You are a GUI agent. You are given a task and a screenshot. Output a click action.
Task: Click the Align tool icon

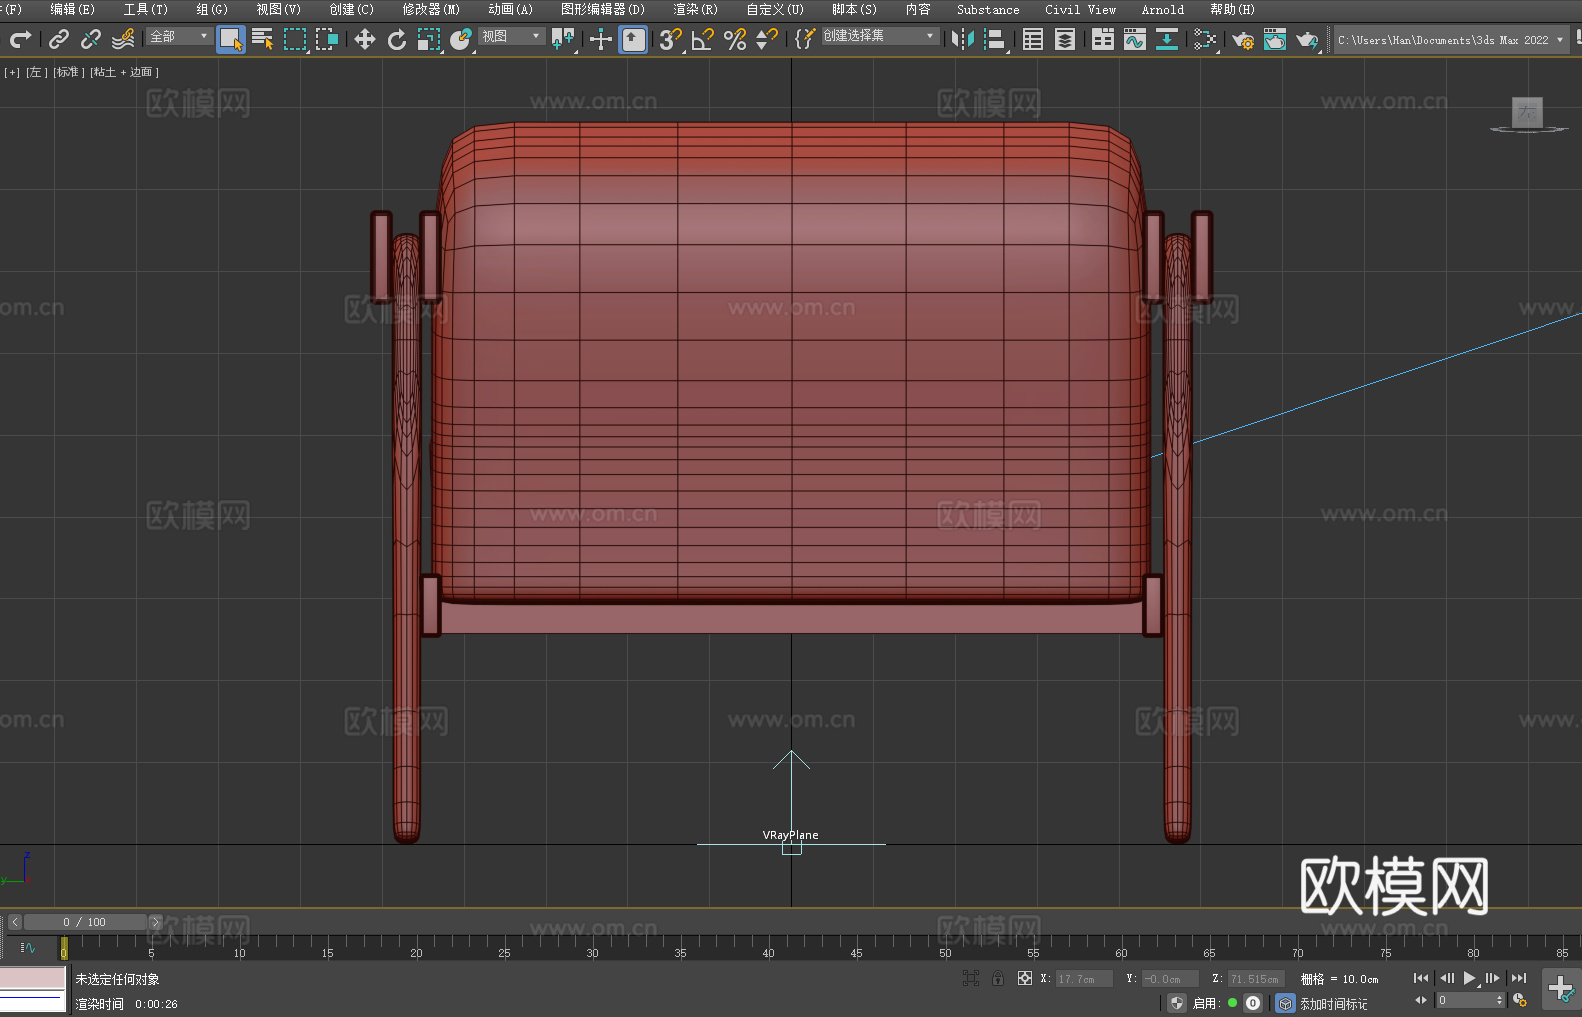pos(995,39)
